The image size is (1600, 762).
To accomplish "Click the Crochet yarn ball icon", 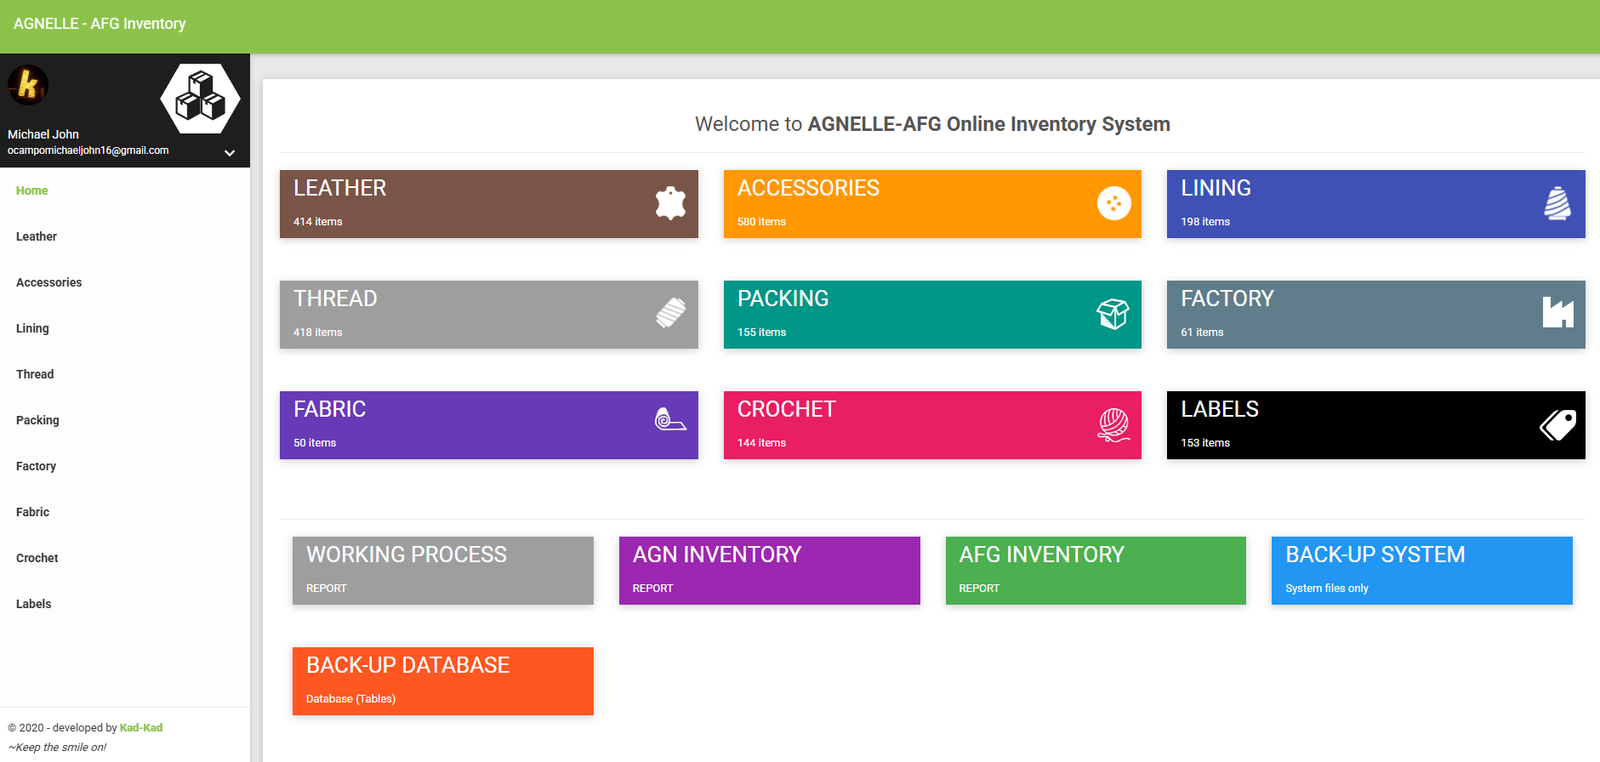I will [1113, 425].
